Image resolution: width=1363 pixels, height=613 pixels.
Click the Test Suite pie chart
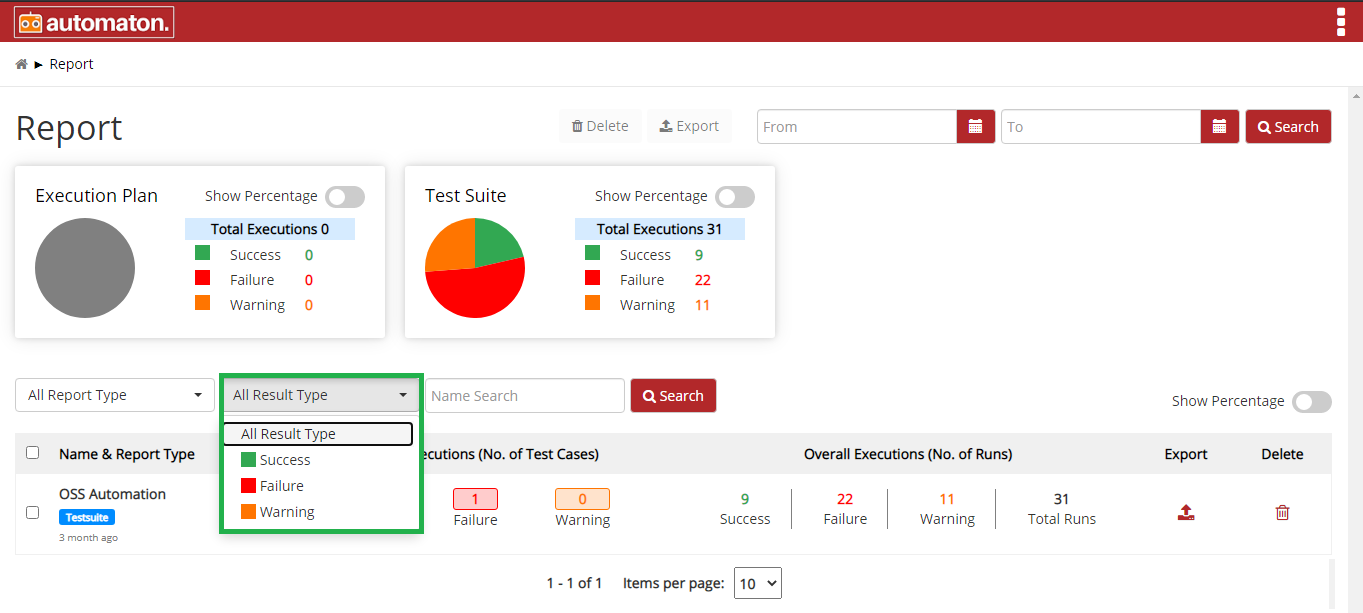(475, 268)
